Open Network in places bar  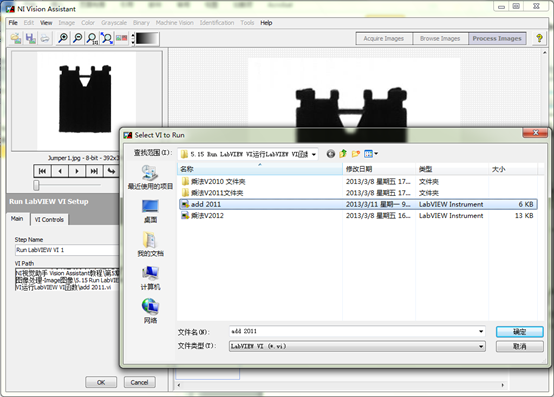coord(150,311)
